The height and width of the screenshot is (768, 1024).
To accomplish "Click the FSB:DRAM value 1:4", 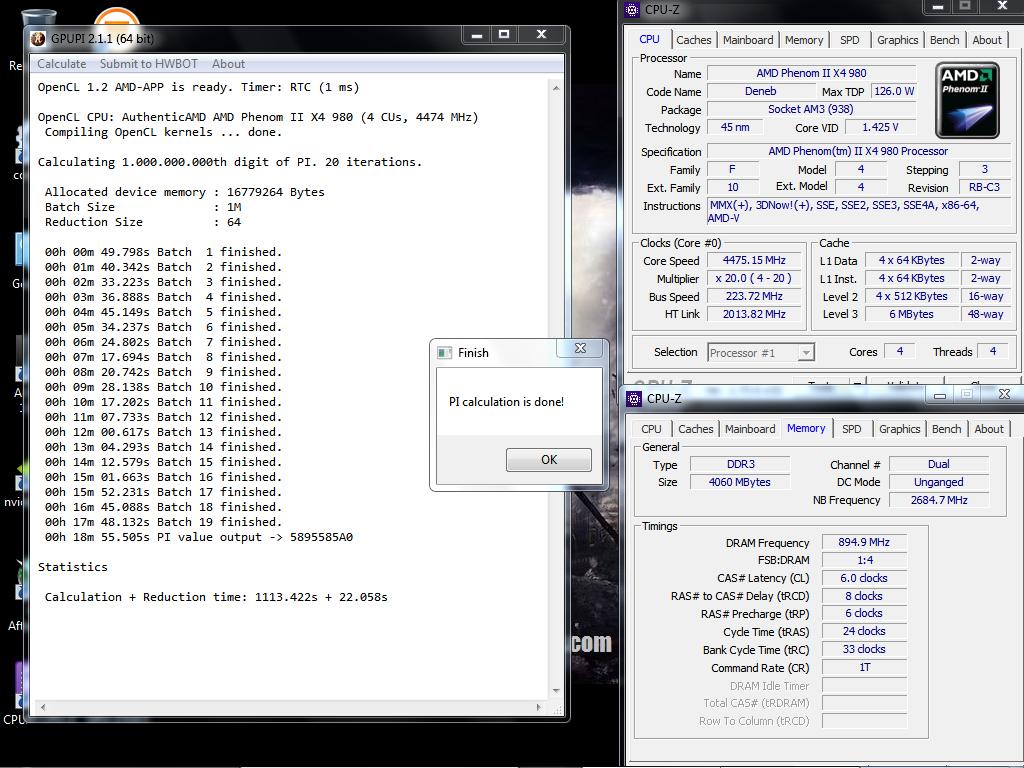I will [864, 560].
